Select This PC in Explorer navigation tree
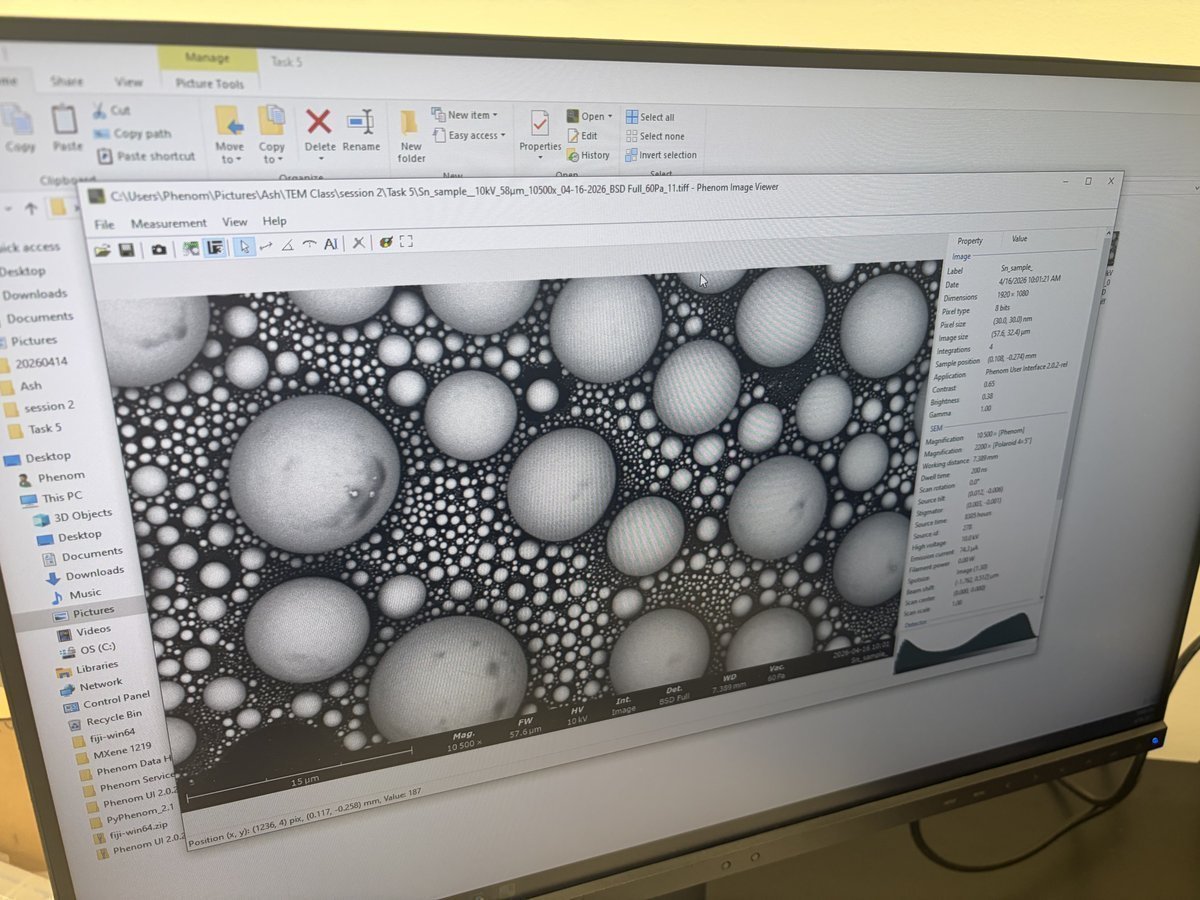This screenshot has height=900, width=1200. click(52, 497)
